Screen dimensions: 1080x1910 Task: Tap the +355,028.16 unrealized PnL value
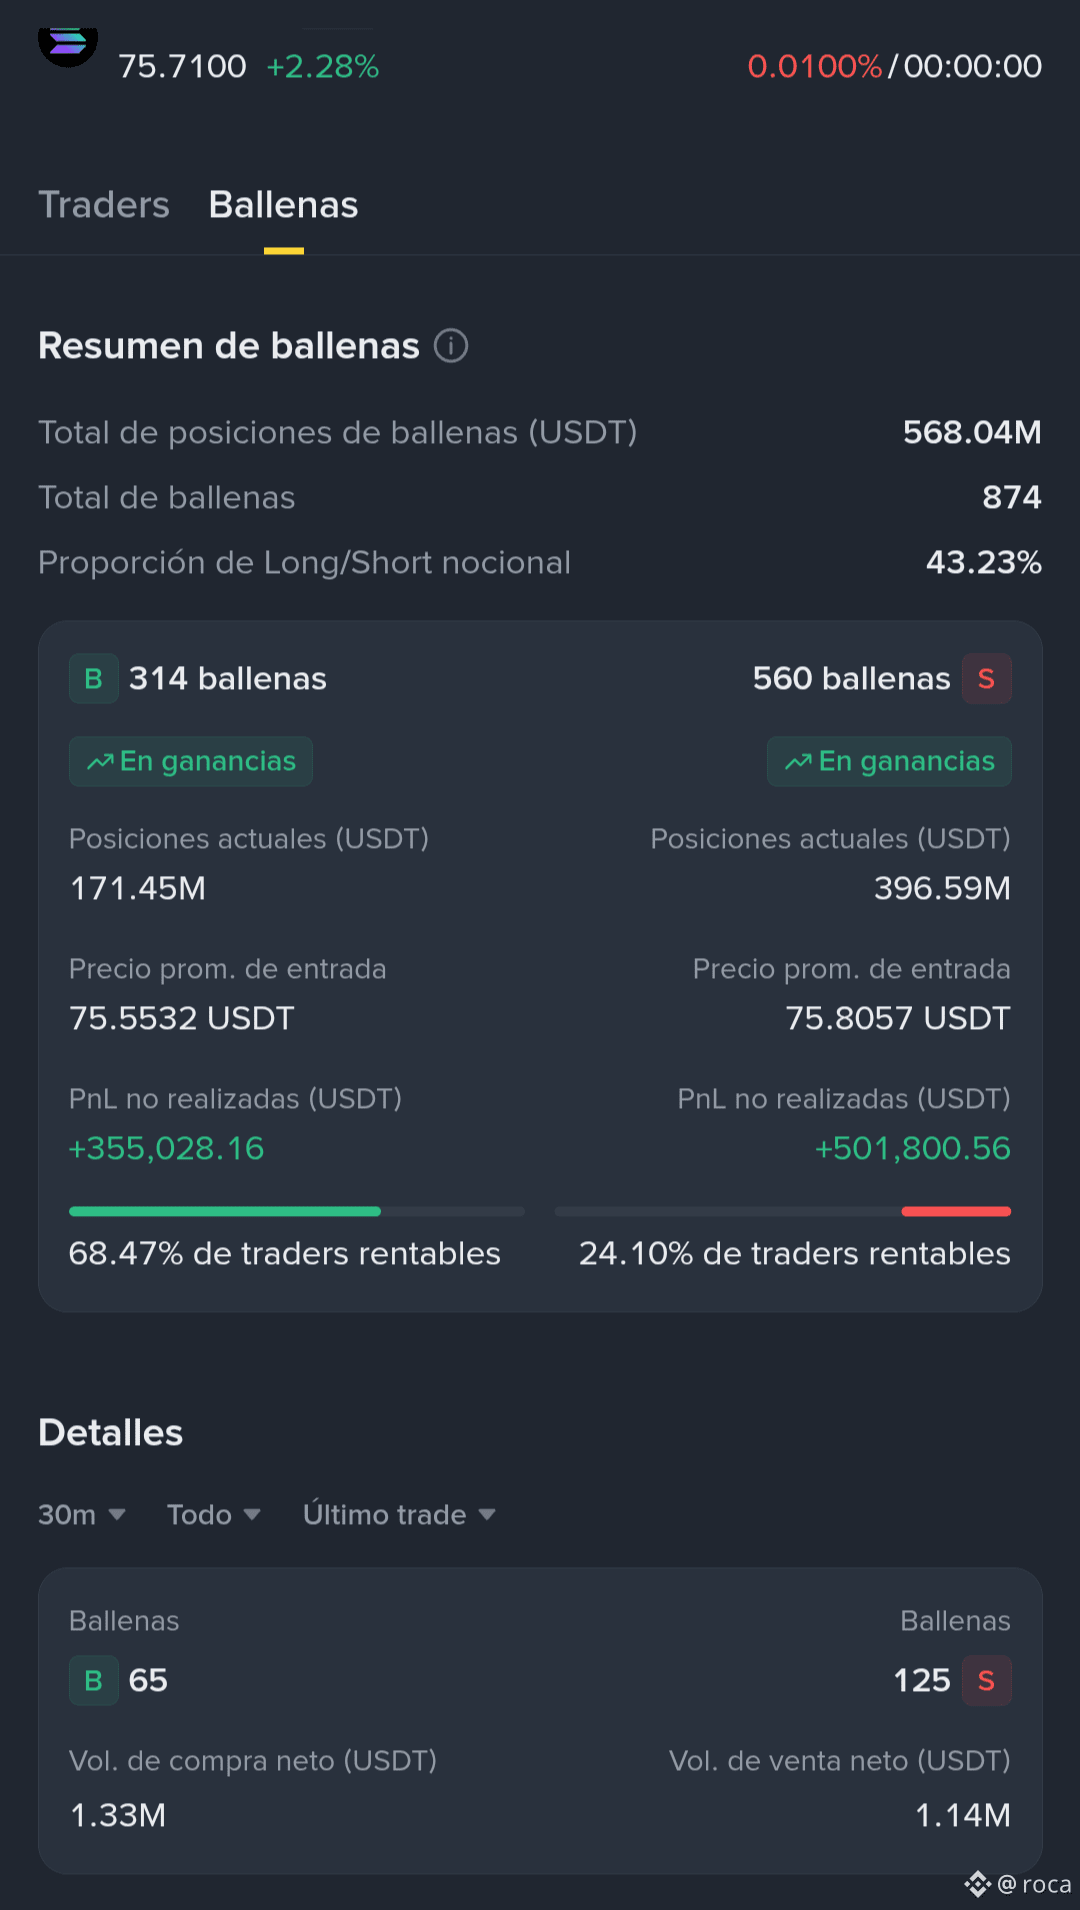[x=166, y=1149]
